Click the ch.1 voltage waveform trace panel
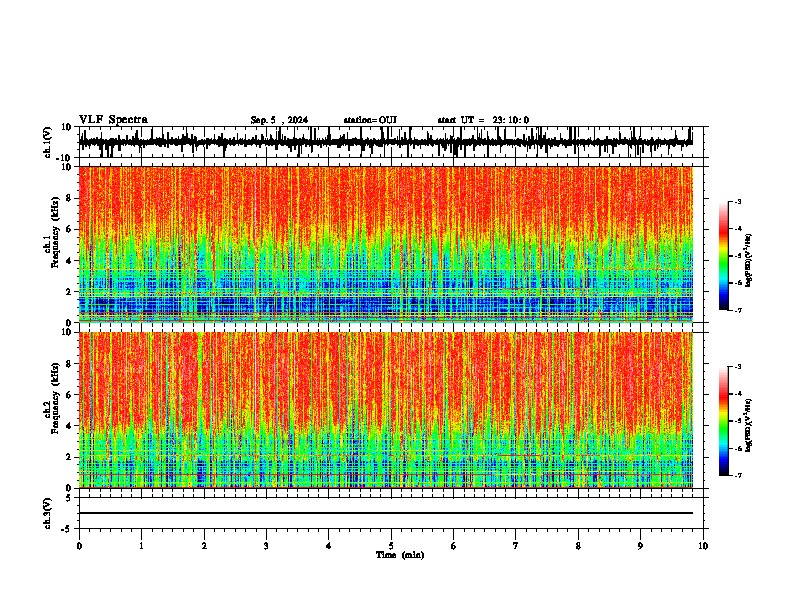 390,142
